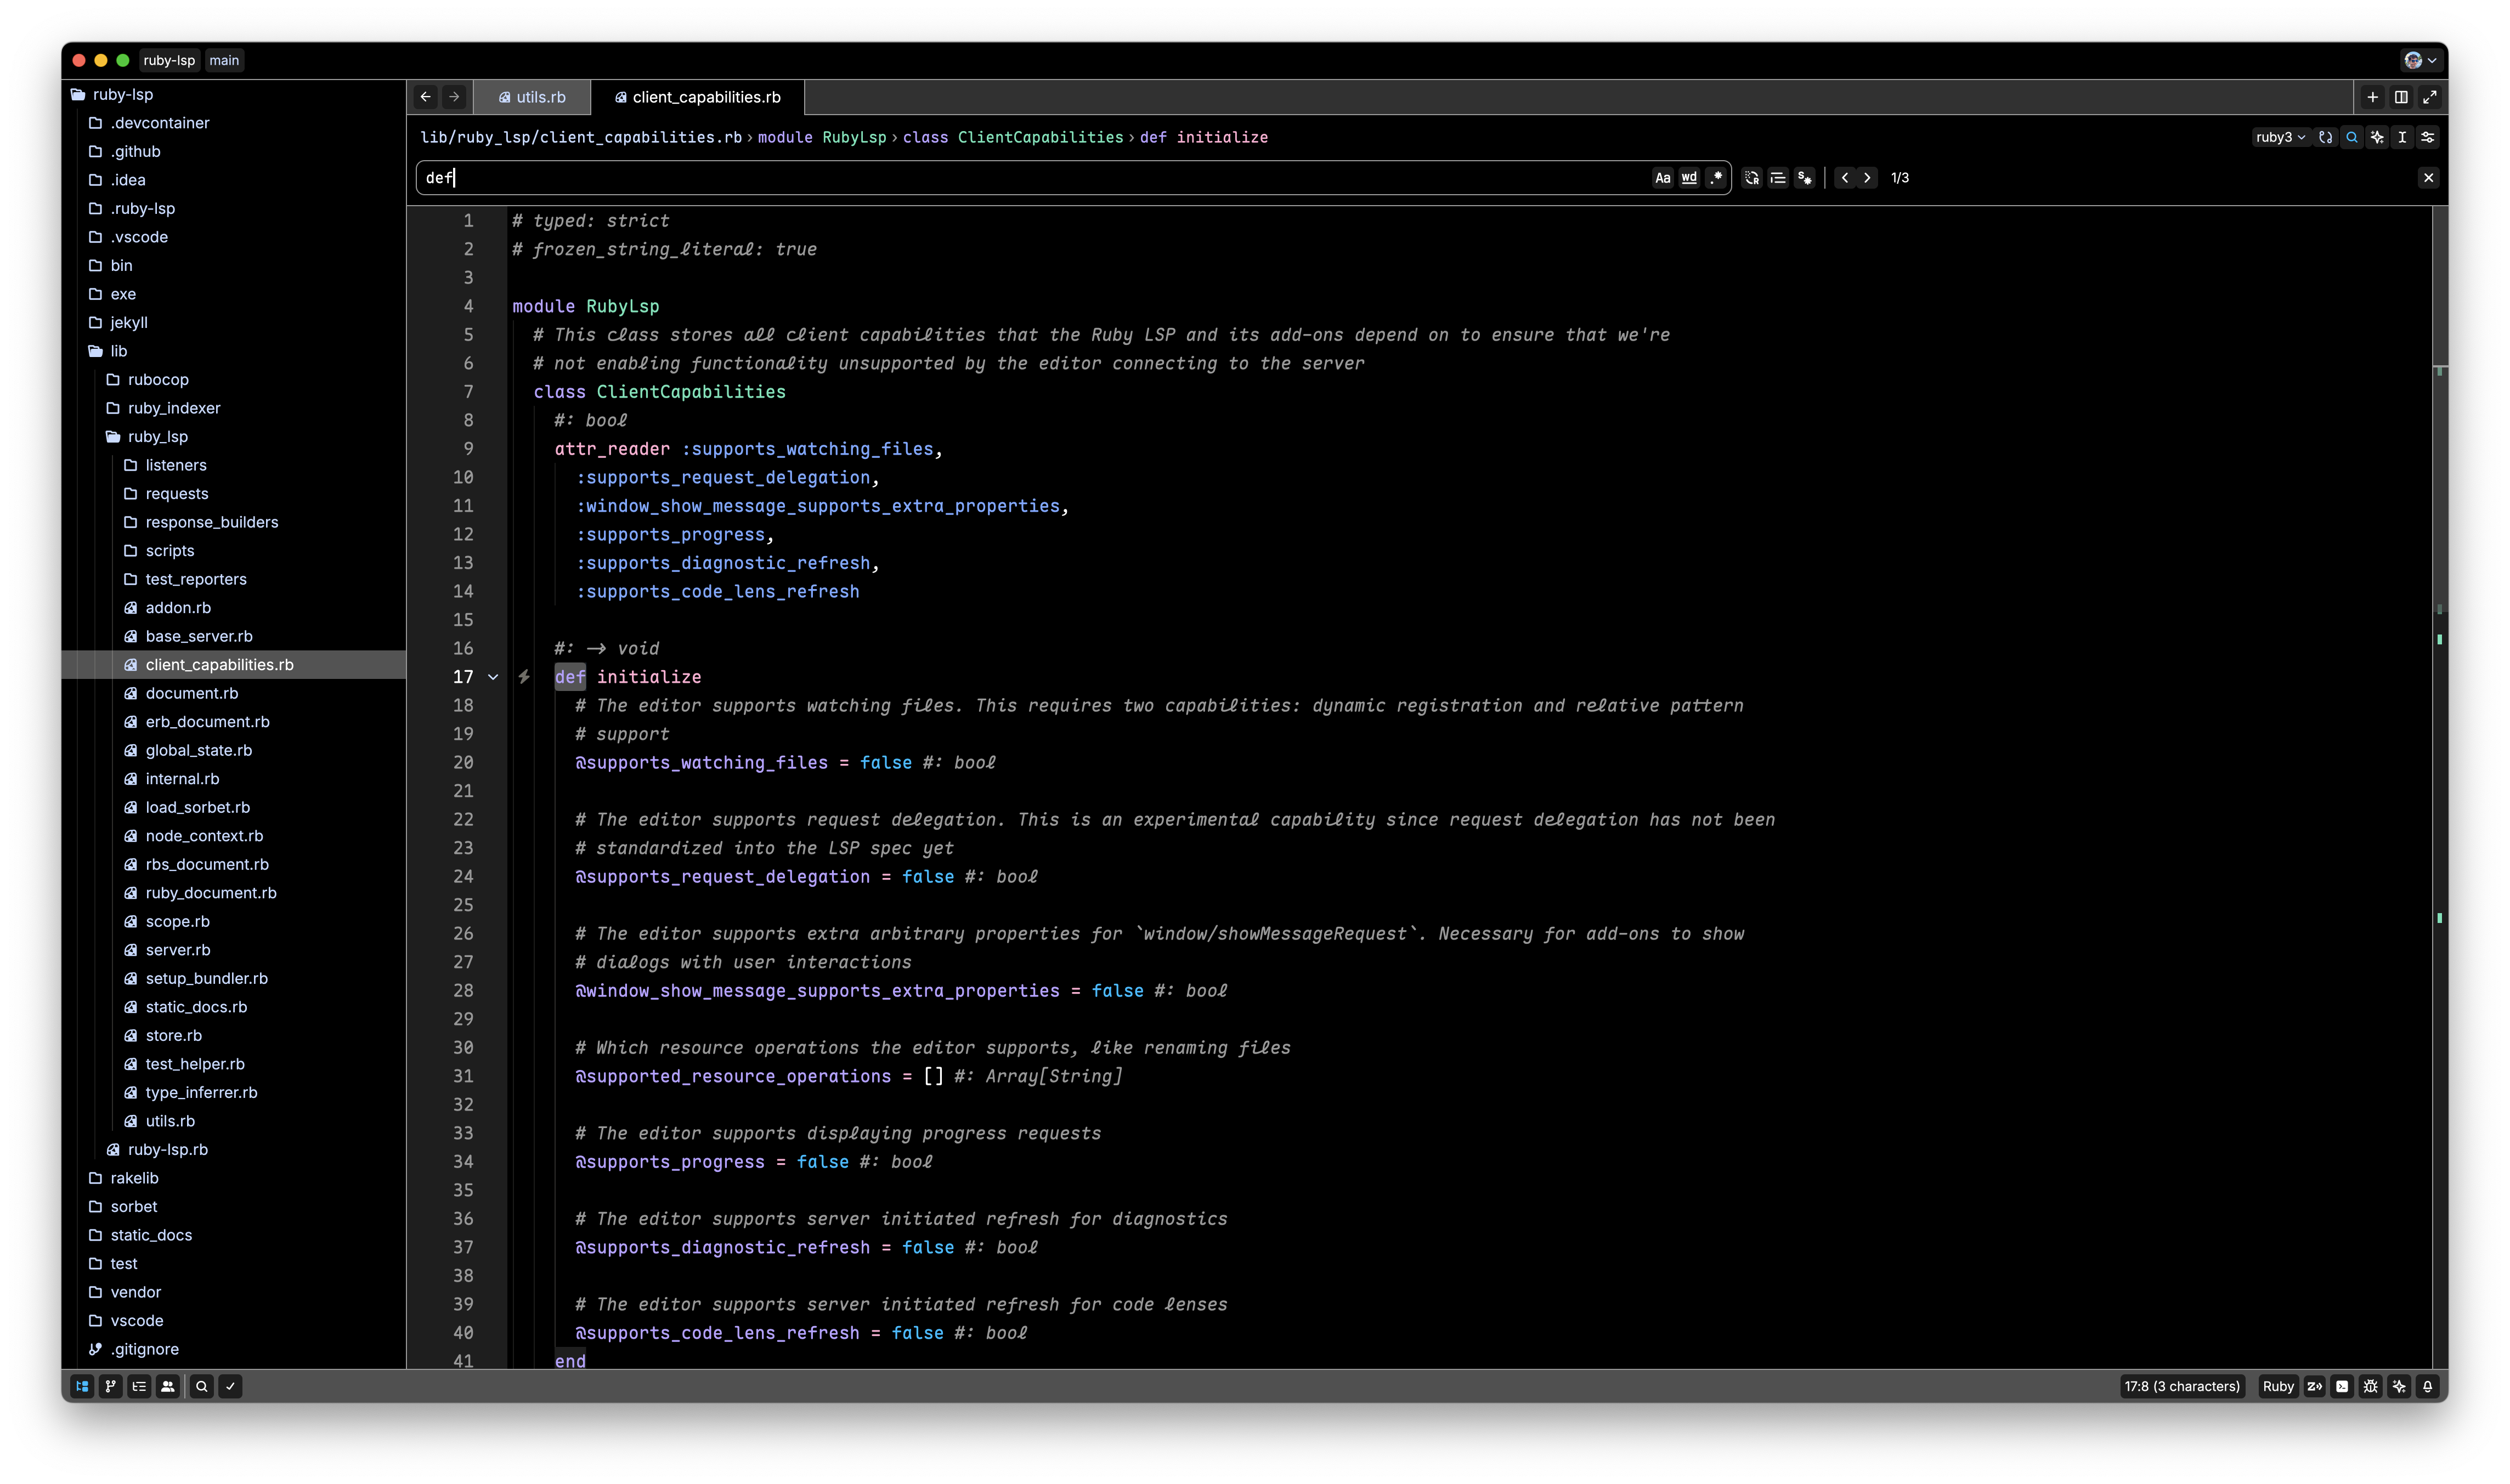This screenshot has width=2510, height=1484.
Task: Toggle whole word wd search option
Action: pos(1689,178)
